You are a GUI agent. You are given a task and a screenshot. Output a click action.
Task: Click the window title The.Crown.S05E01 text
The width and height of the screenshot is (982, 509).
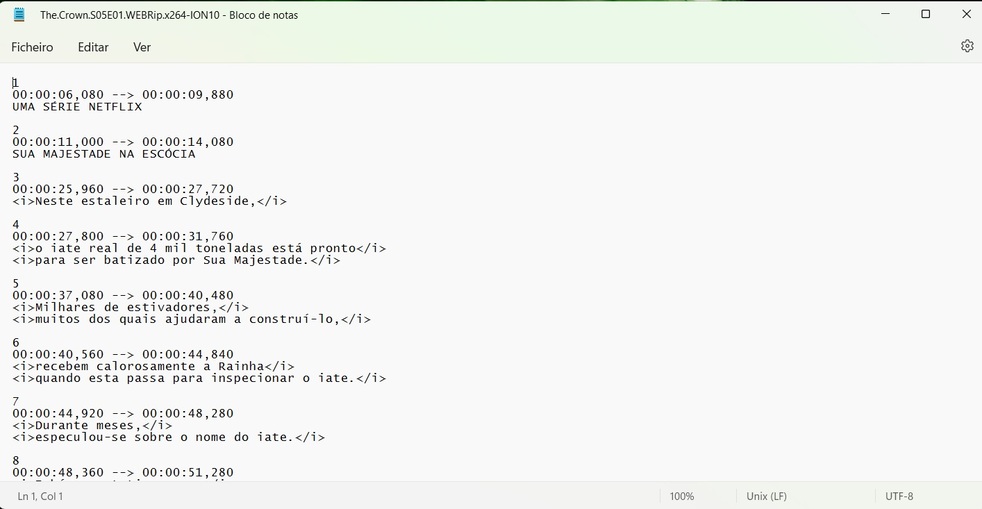coord(169,15)
